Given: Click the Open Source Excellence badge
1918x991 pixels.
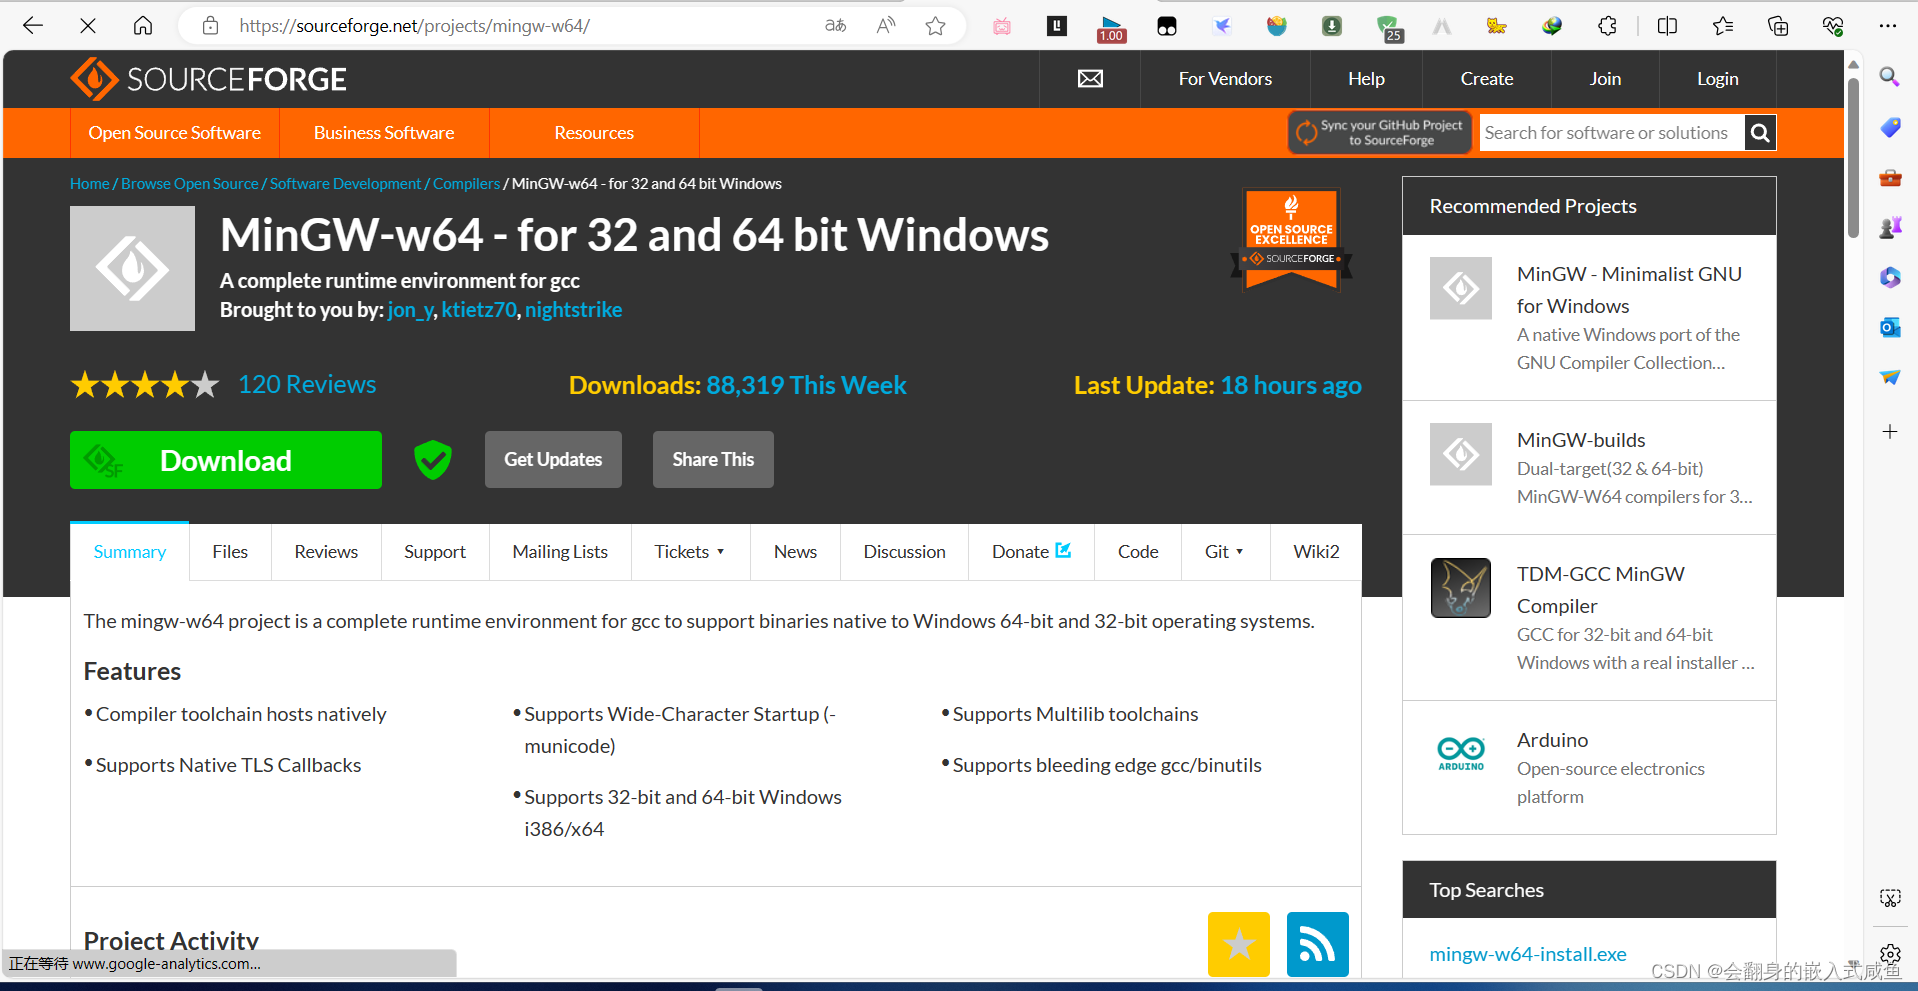Looking at the screenshot, I should [1291, 240].
